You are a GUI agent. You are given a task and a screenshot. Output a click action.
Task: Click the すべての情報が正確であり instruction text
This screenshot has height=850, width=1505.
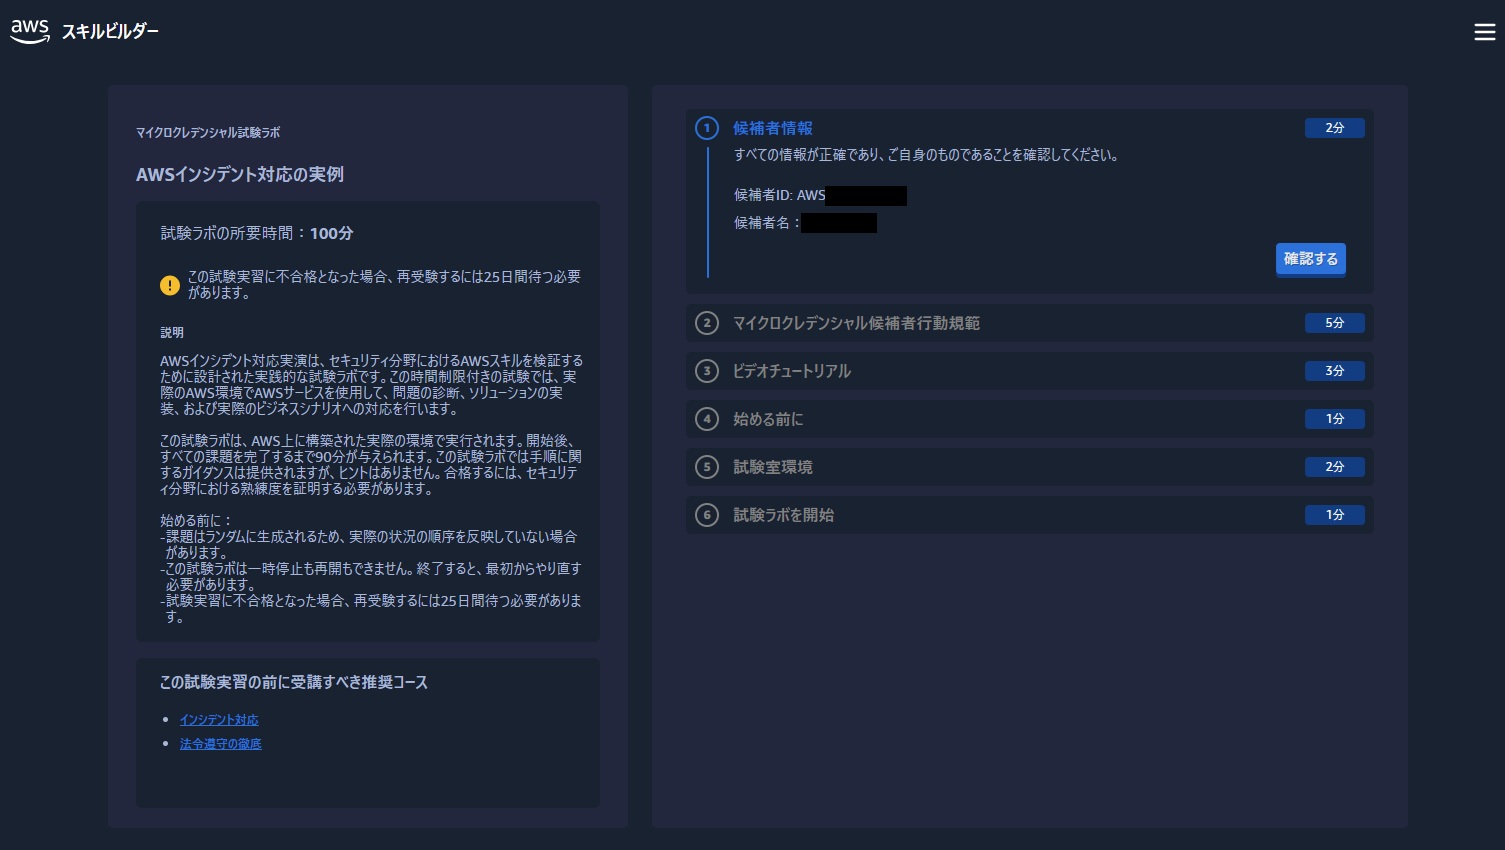point(926,155)
